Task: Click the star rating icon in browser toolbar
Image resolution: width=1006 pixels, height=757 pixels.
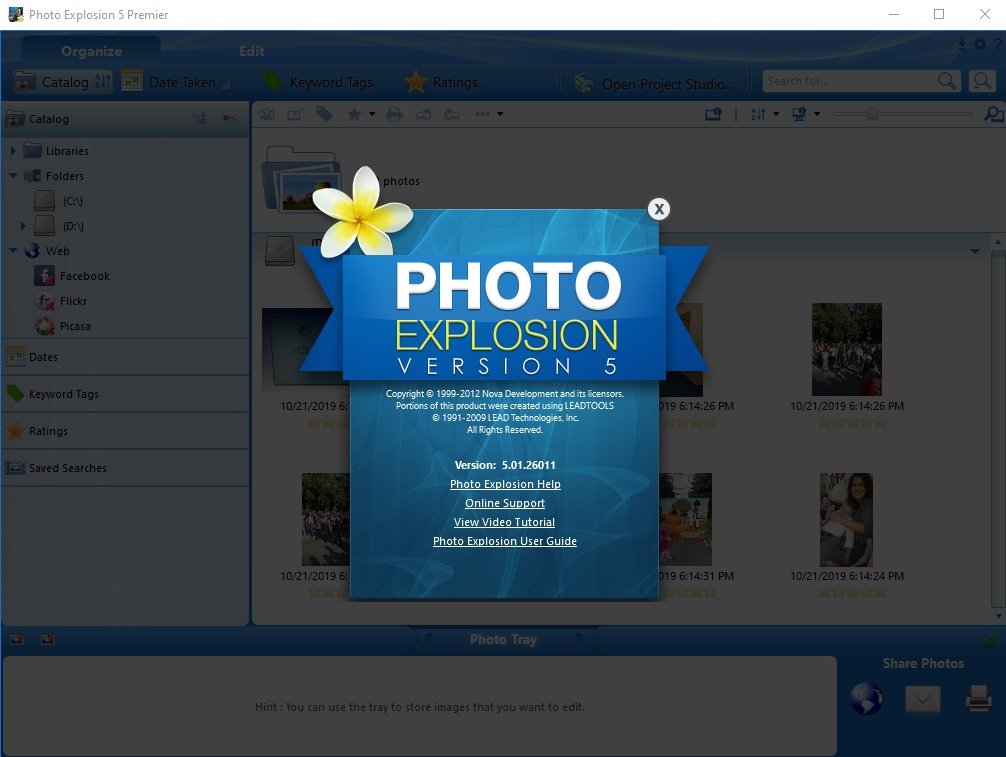Action: pos(354,114)
